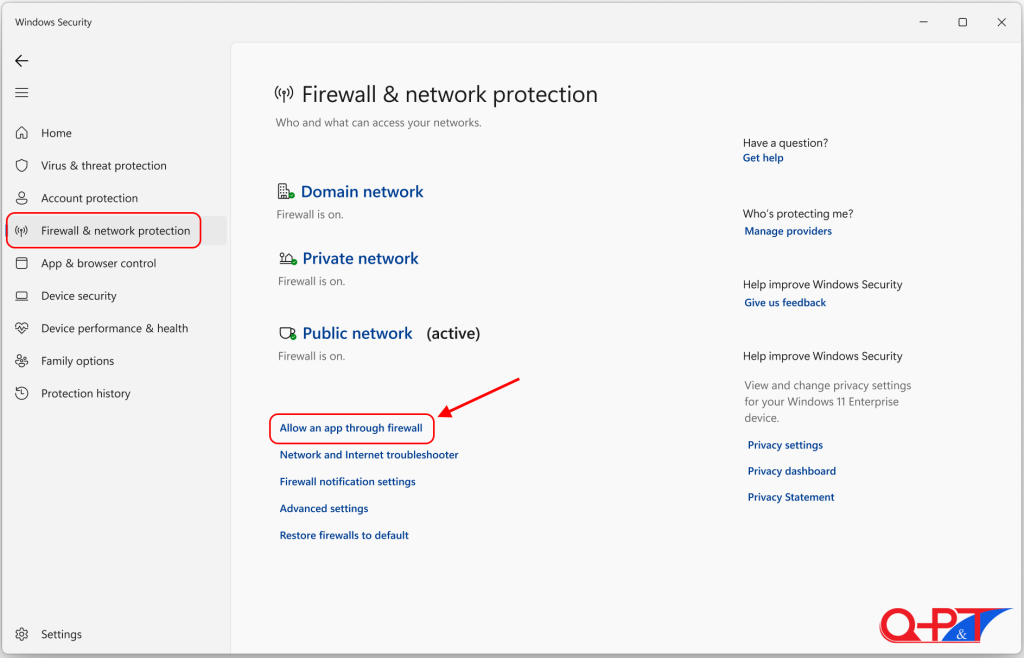The image size is (1024, 658).
Task: Open Protection history in sidebar
Action: (85, 394)
